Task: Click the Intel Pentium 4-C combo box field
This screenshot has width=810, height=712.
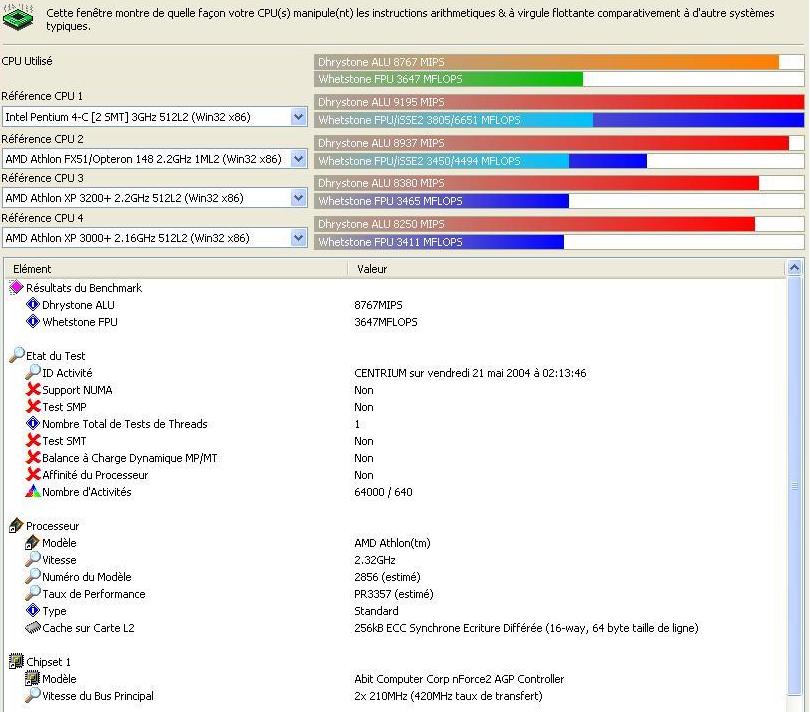Action: pyautogui.click(x=154, y=117)
